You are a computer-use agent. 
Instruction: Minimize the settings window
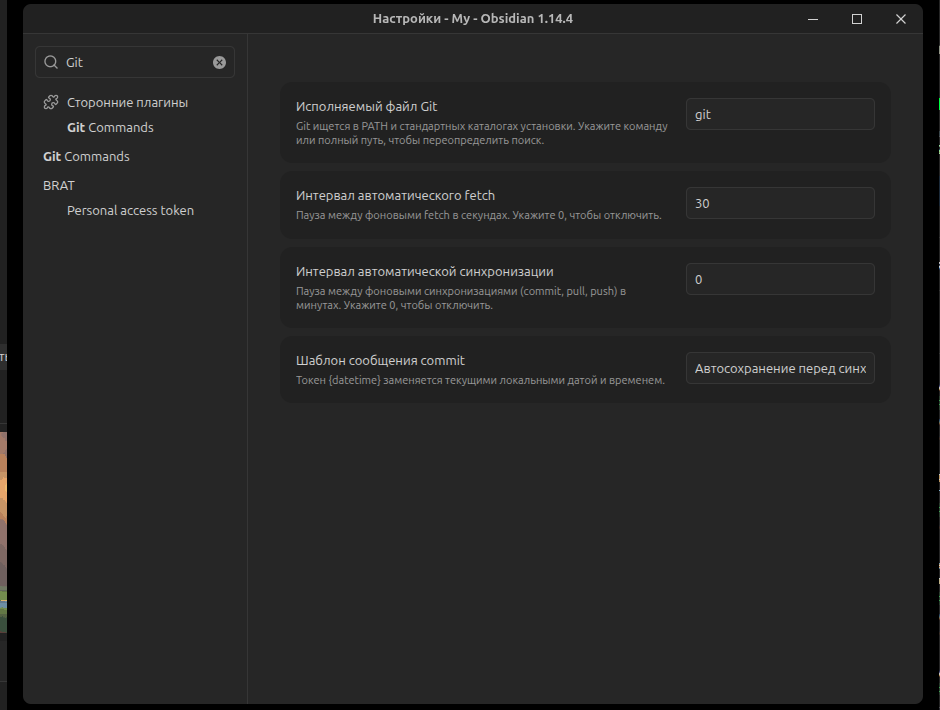click(x=813, y=19)
